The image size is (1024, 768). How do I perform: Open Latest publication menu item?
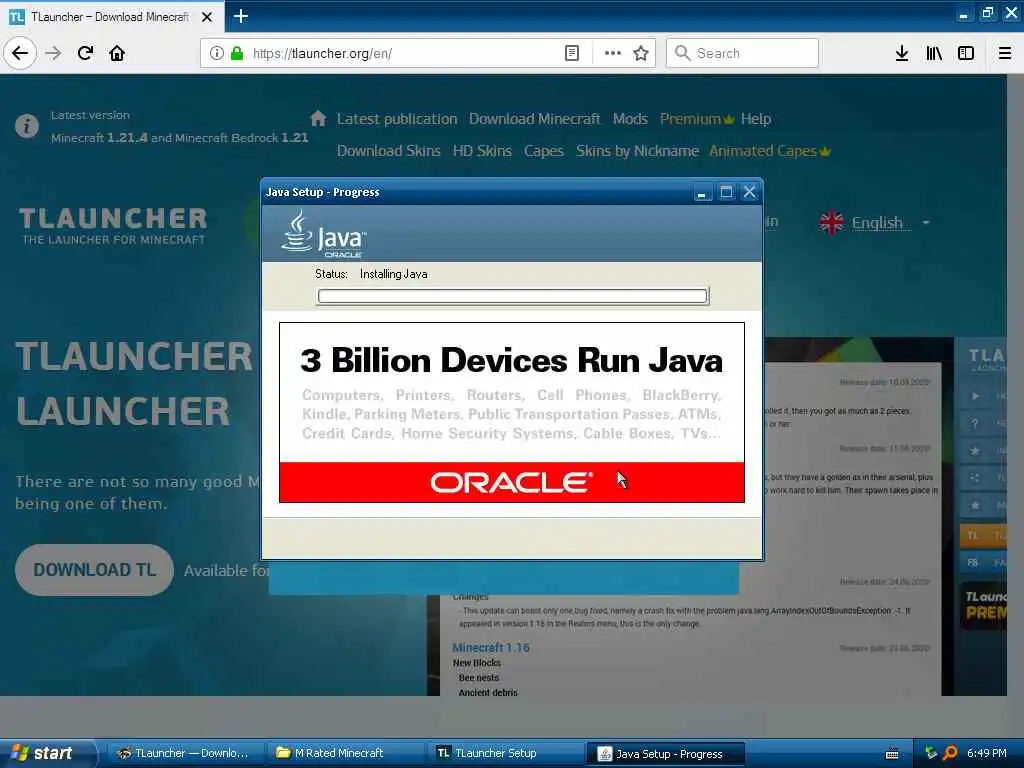[396, 119]
